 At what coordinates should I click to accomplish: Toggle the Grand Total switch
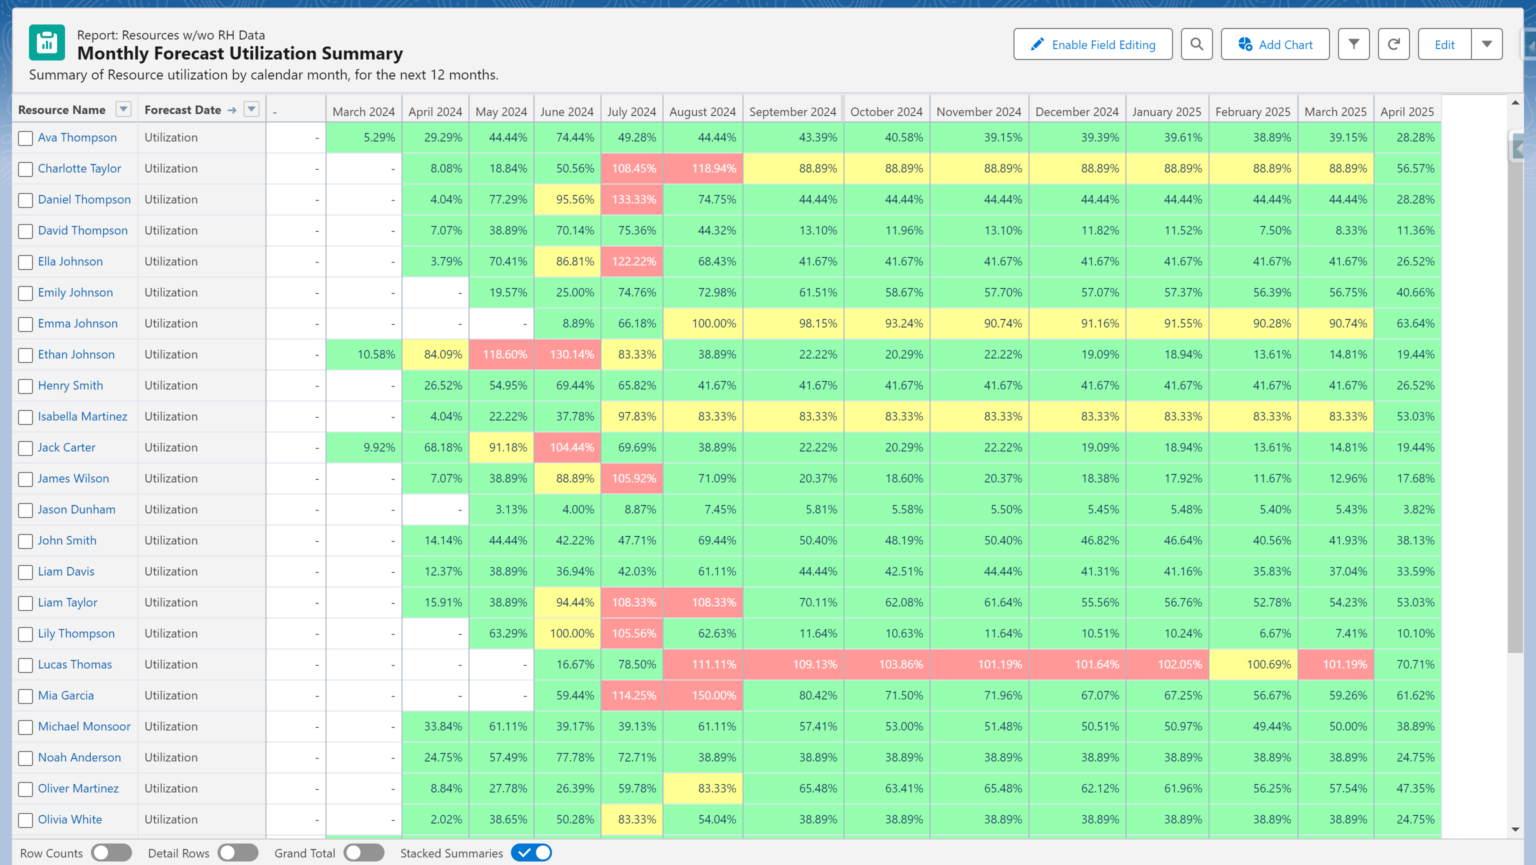tap(364, 852)
